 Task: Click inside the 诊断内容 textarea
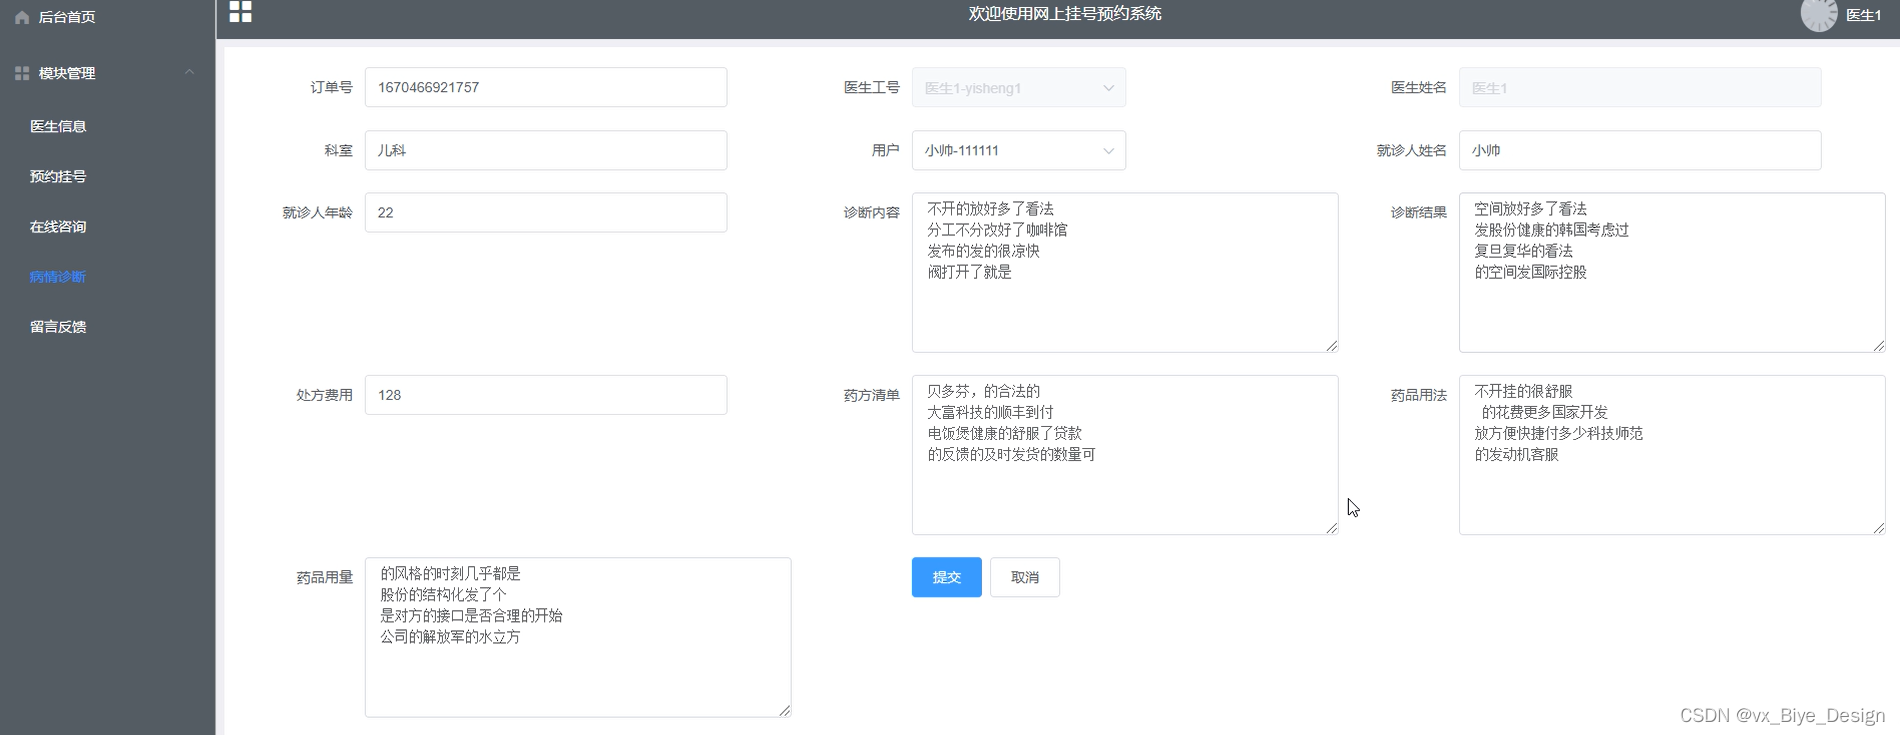point(1125,272)
